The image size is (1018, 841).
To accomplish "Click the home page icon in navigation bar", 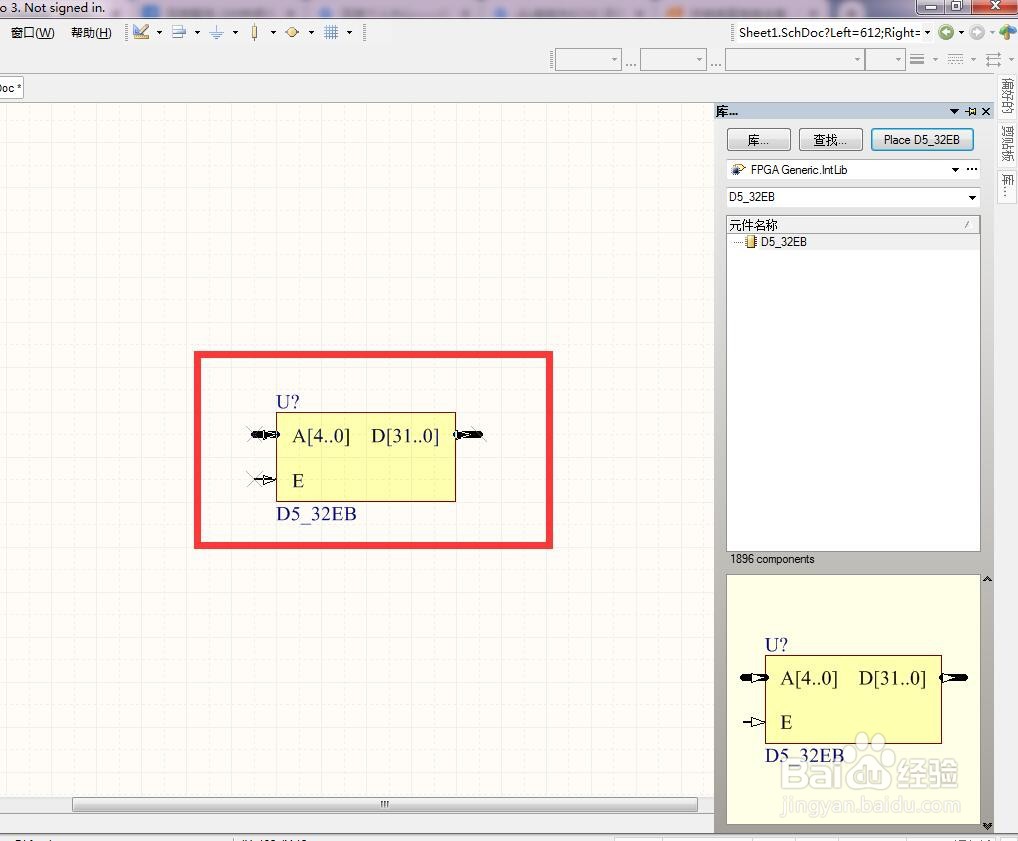I will [x=1007, y=32].
